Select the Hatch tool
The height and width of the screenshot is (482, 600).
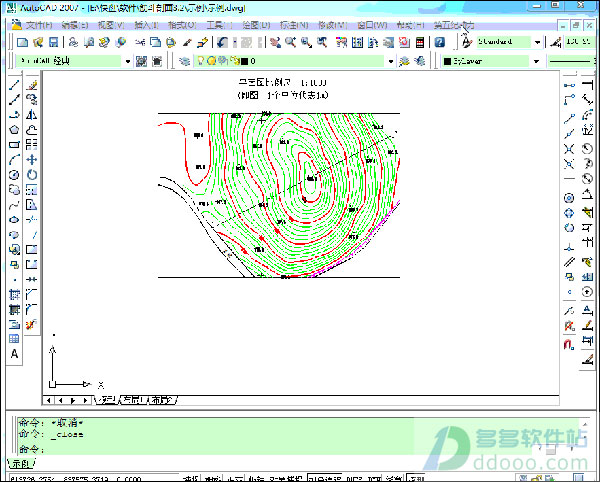pos(14,295)
